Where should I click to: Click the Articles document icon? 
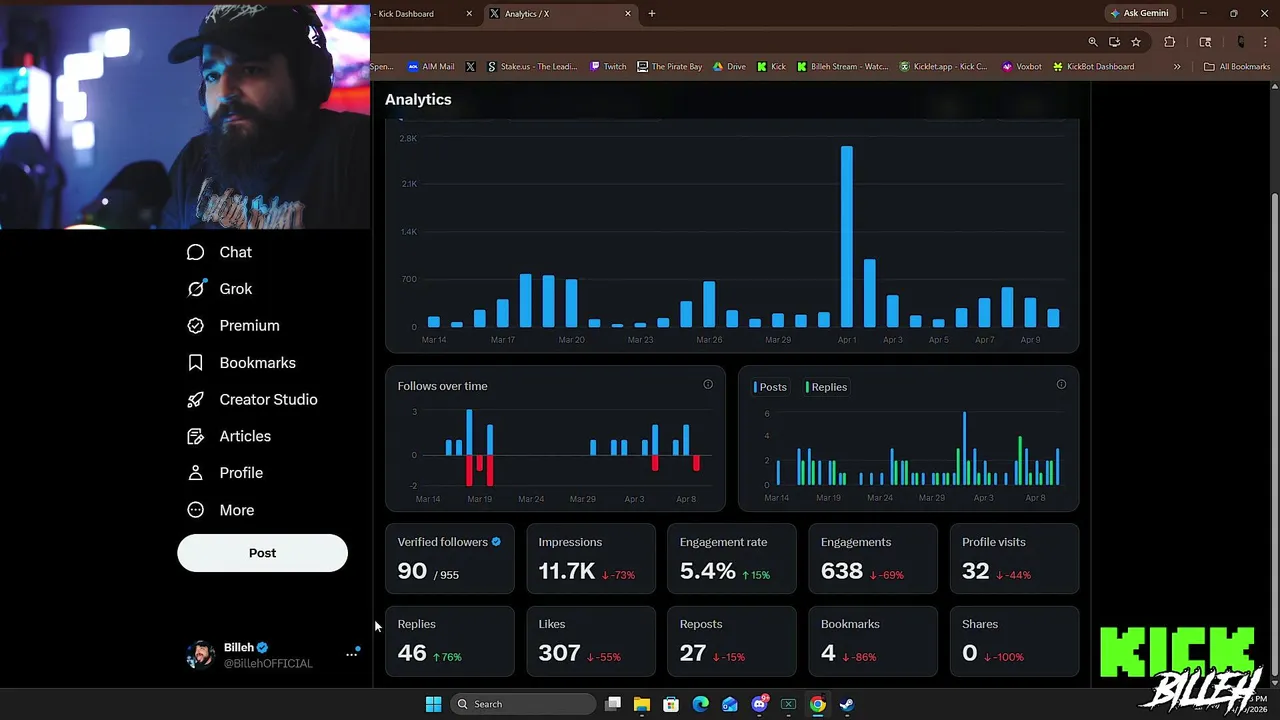196,436
